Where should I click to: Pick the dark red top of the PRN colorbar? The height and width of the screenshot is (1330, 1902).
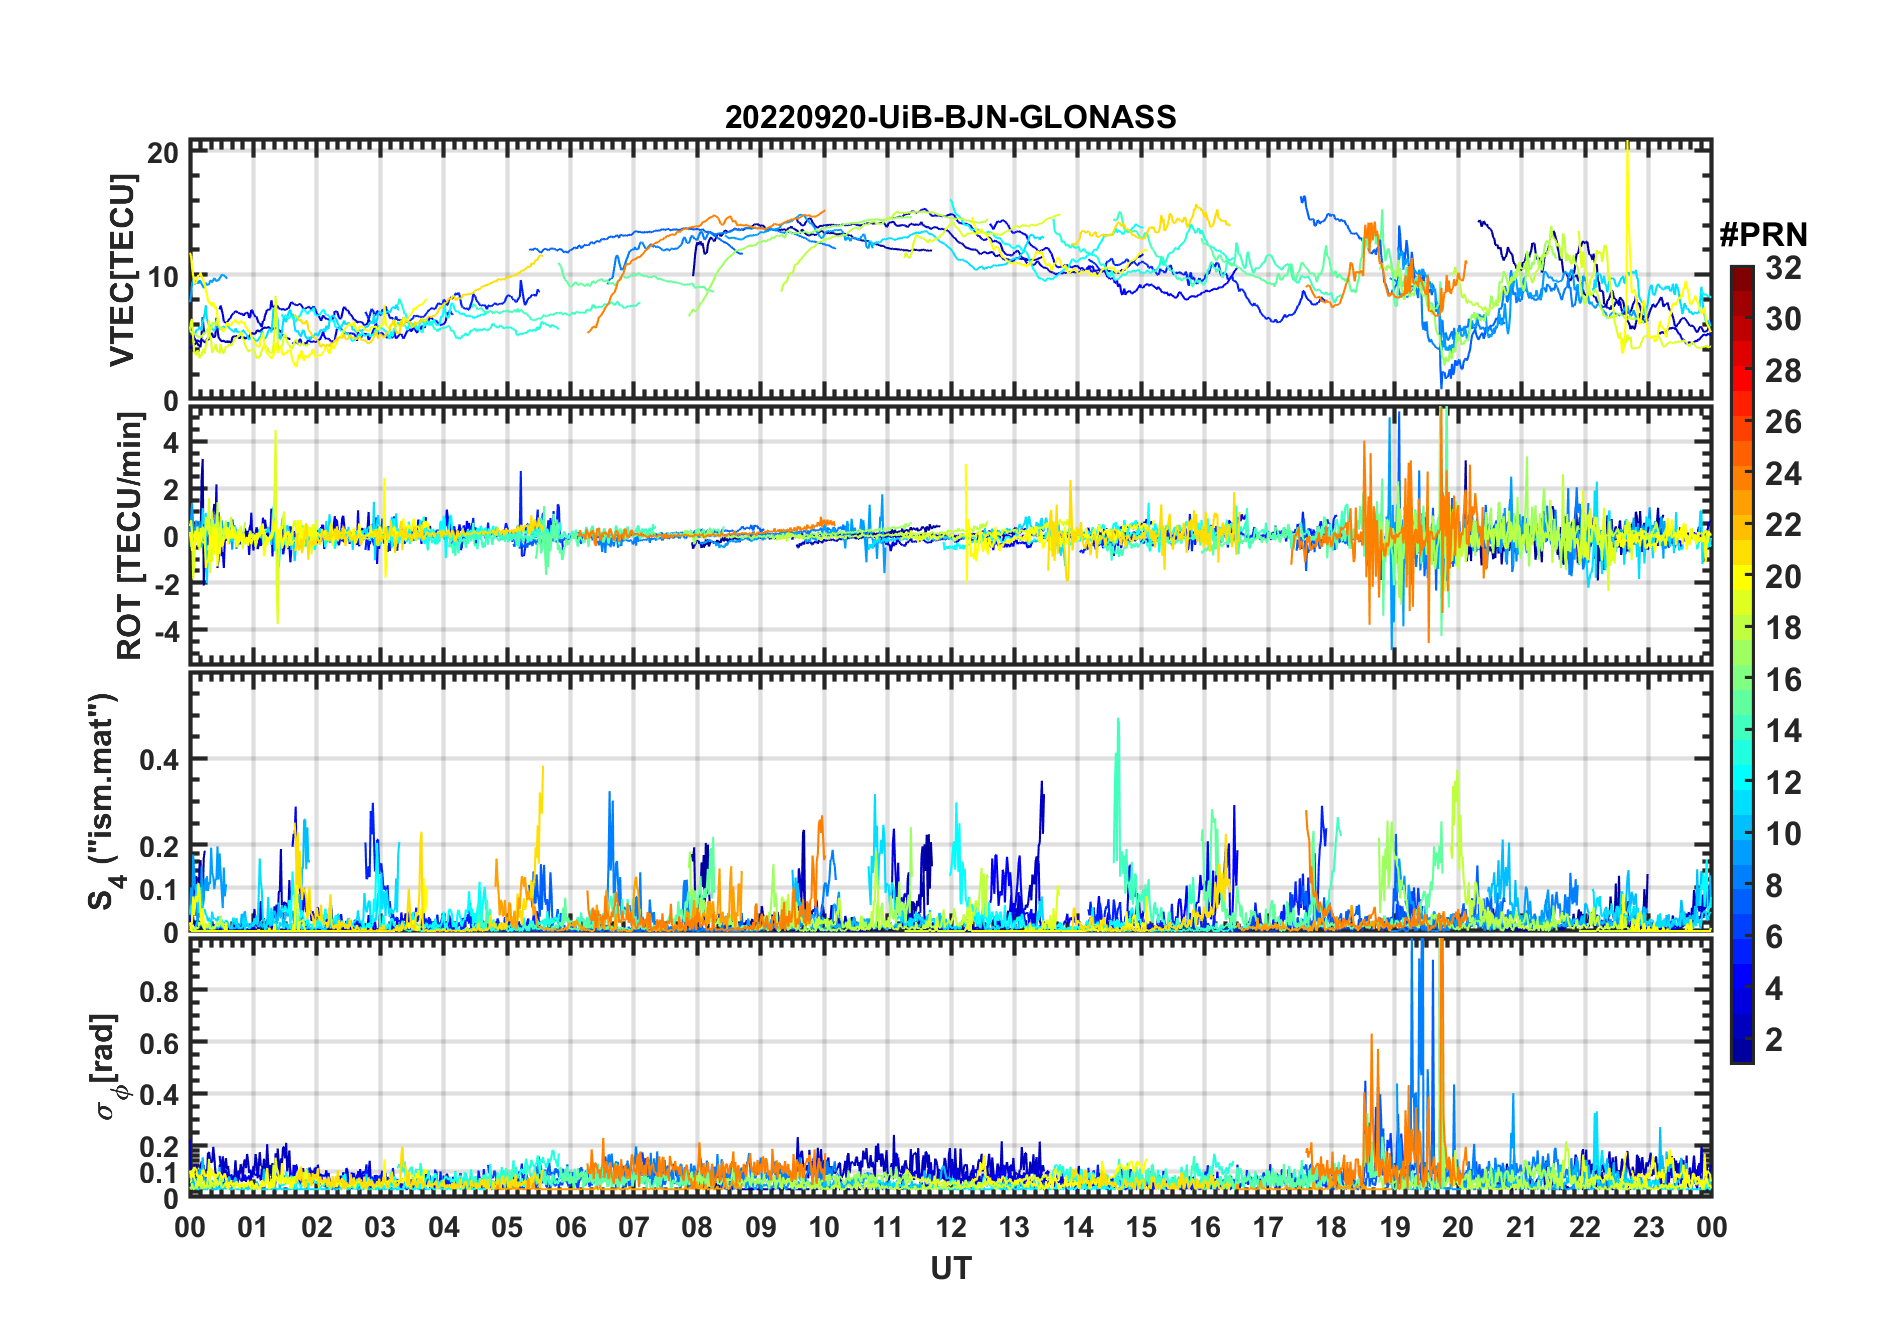click(1741, 272)
